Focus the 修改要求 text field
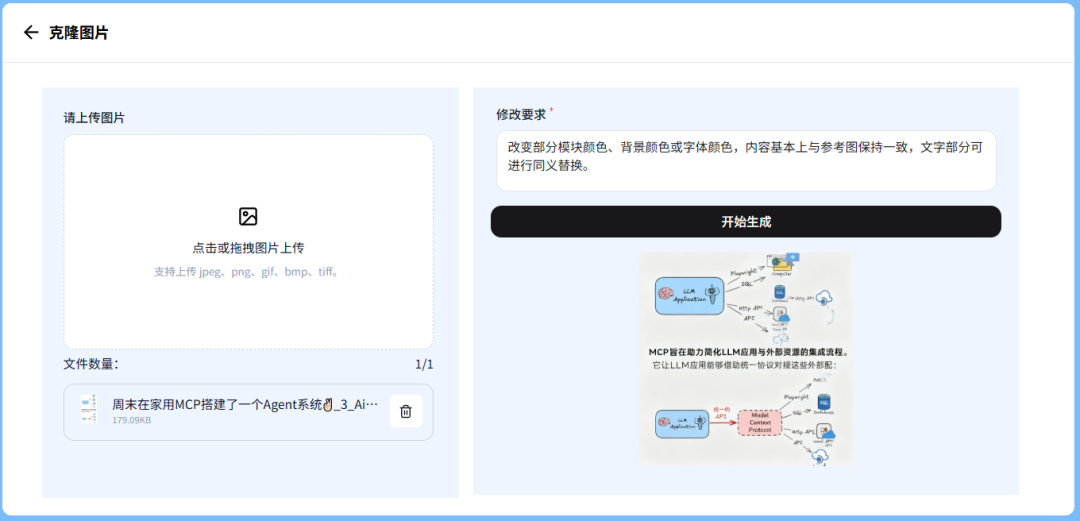Screen dimensions: 1080x521 click(x=746, y=161)
